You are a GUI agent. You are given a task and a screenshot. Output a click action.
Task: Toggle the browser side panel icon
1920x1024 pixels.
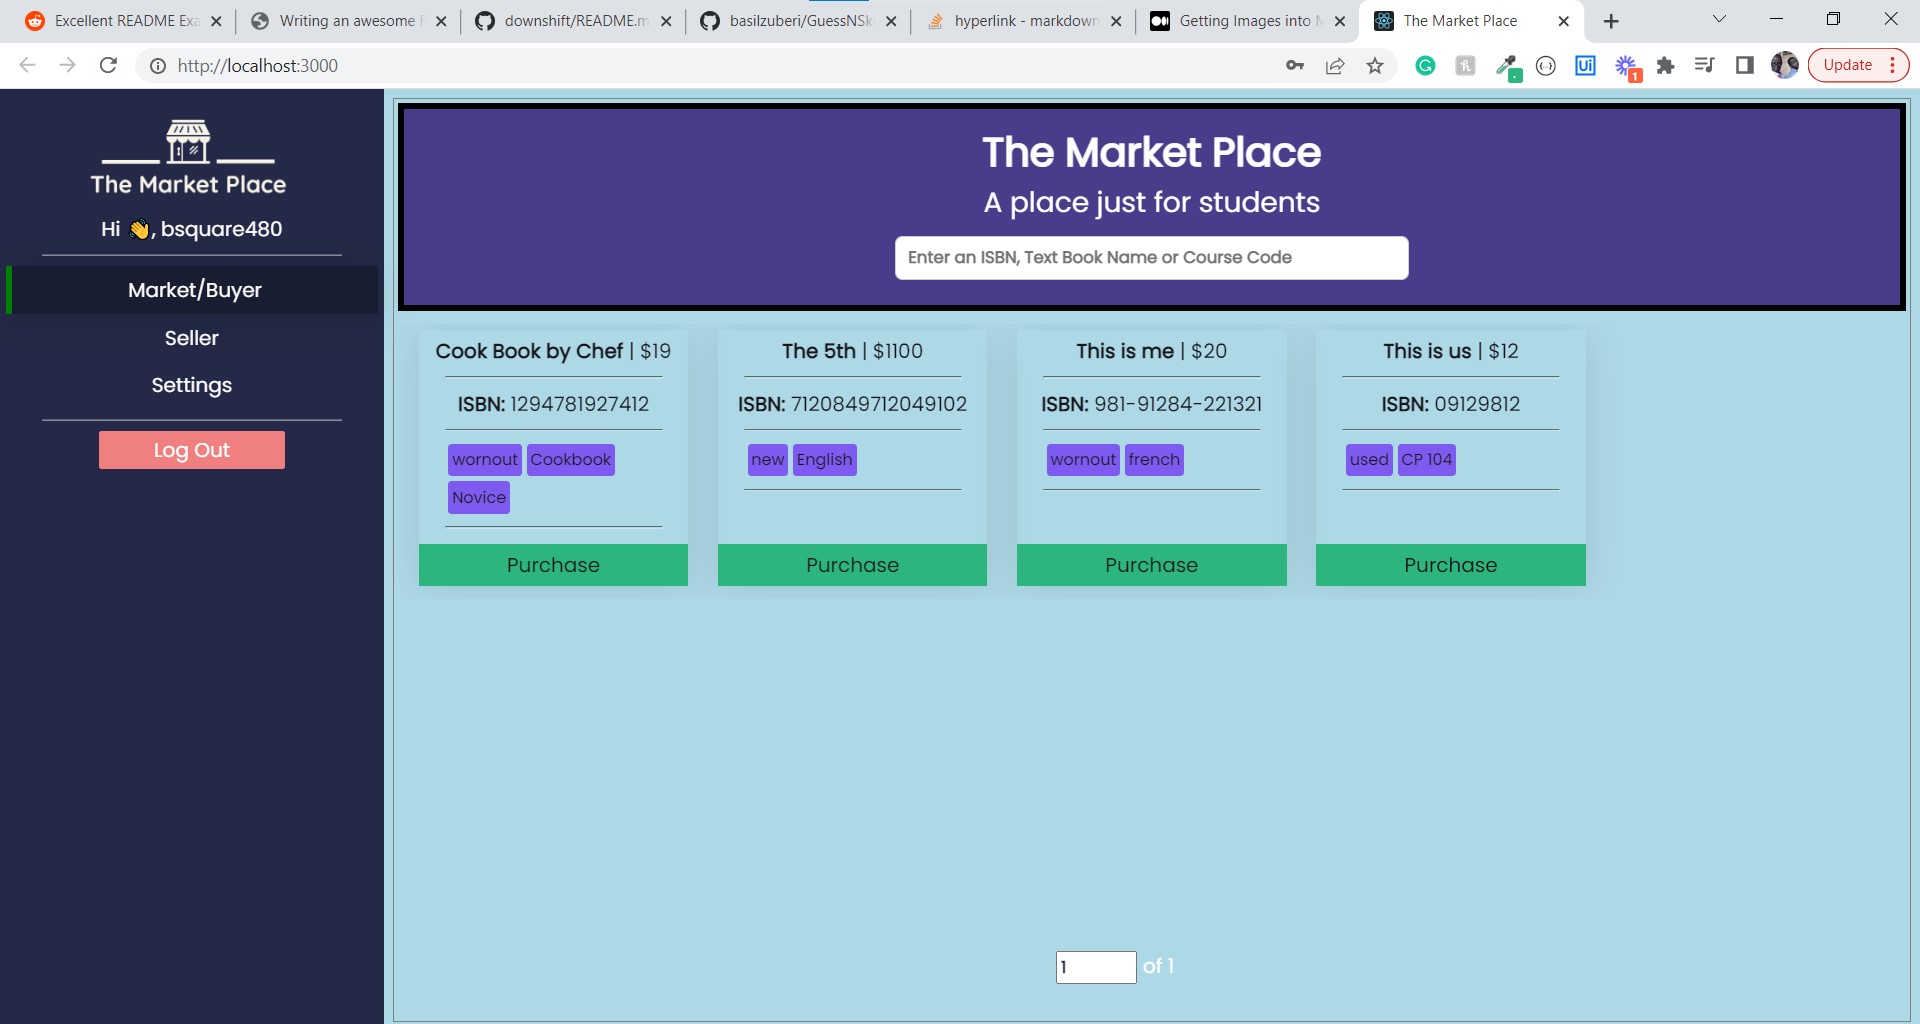click(1745, 65)
